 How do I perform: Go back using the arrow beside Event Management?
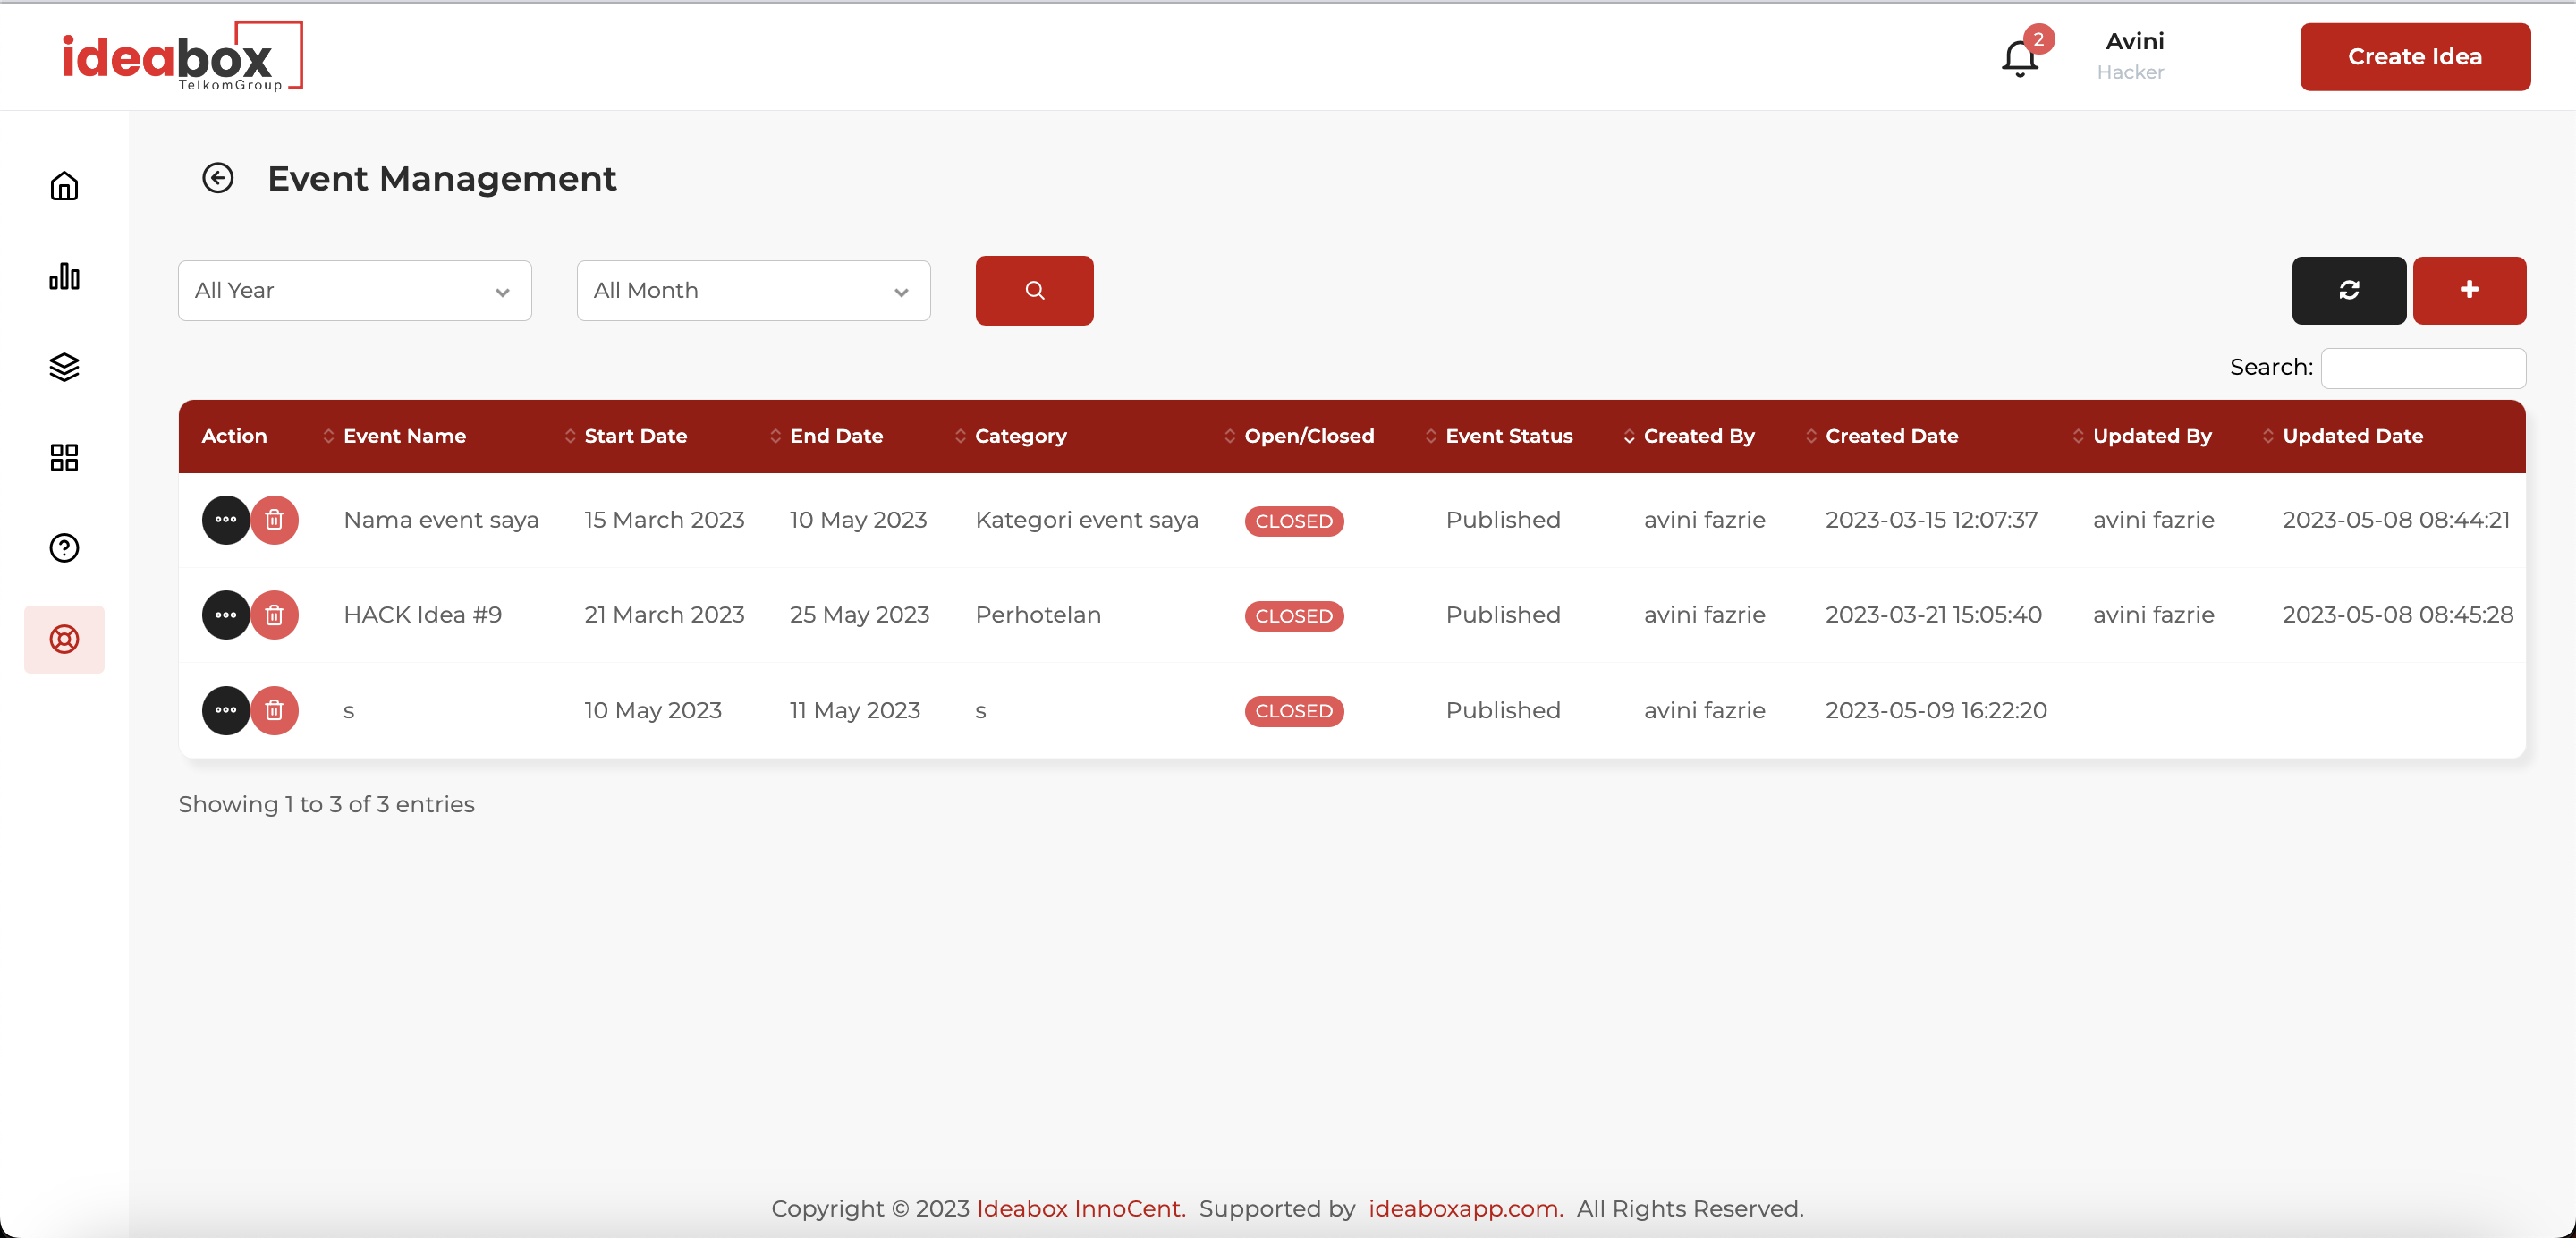[x=217, y=178]
